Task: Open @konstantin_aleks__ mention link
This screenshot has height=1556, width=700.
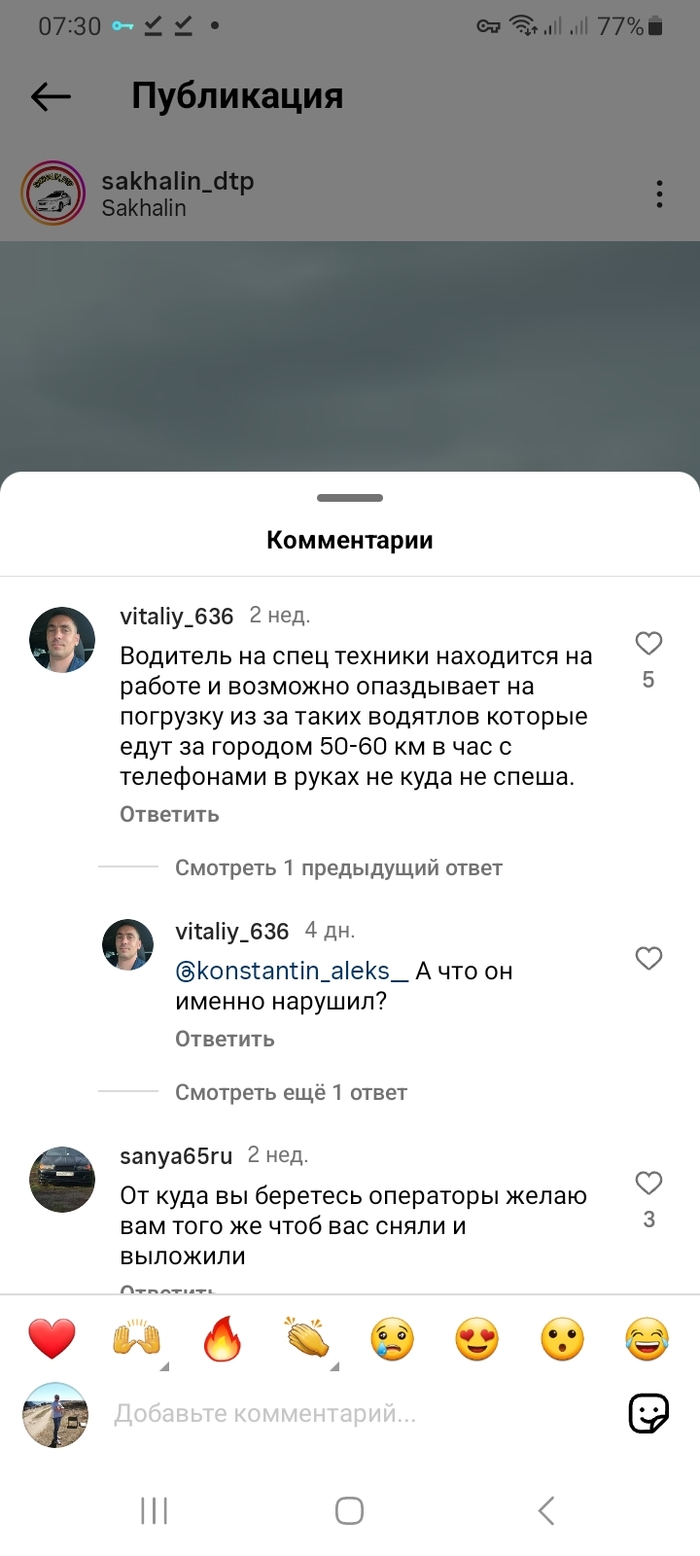Action: coord(292,971)
